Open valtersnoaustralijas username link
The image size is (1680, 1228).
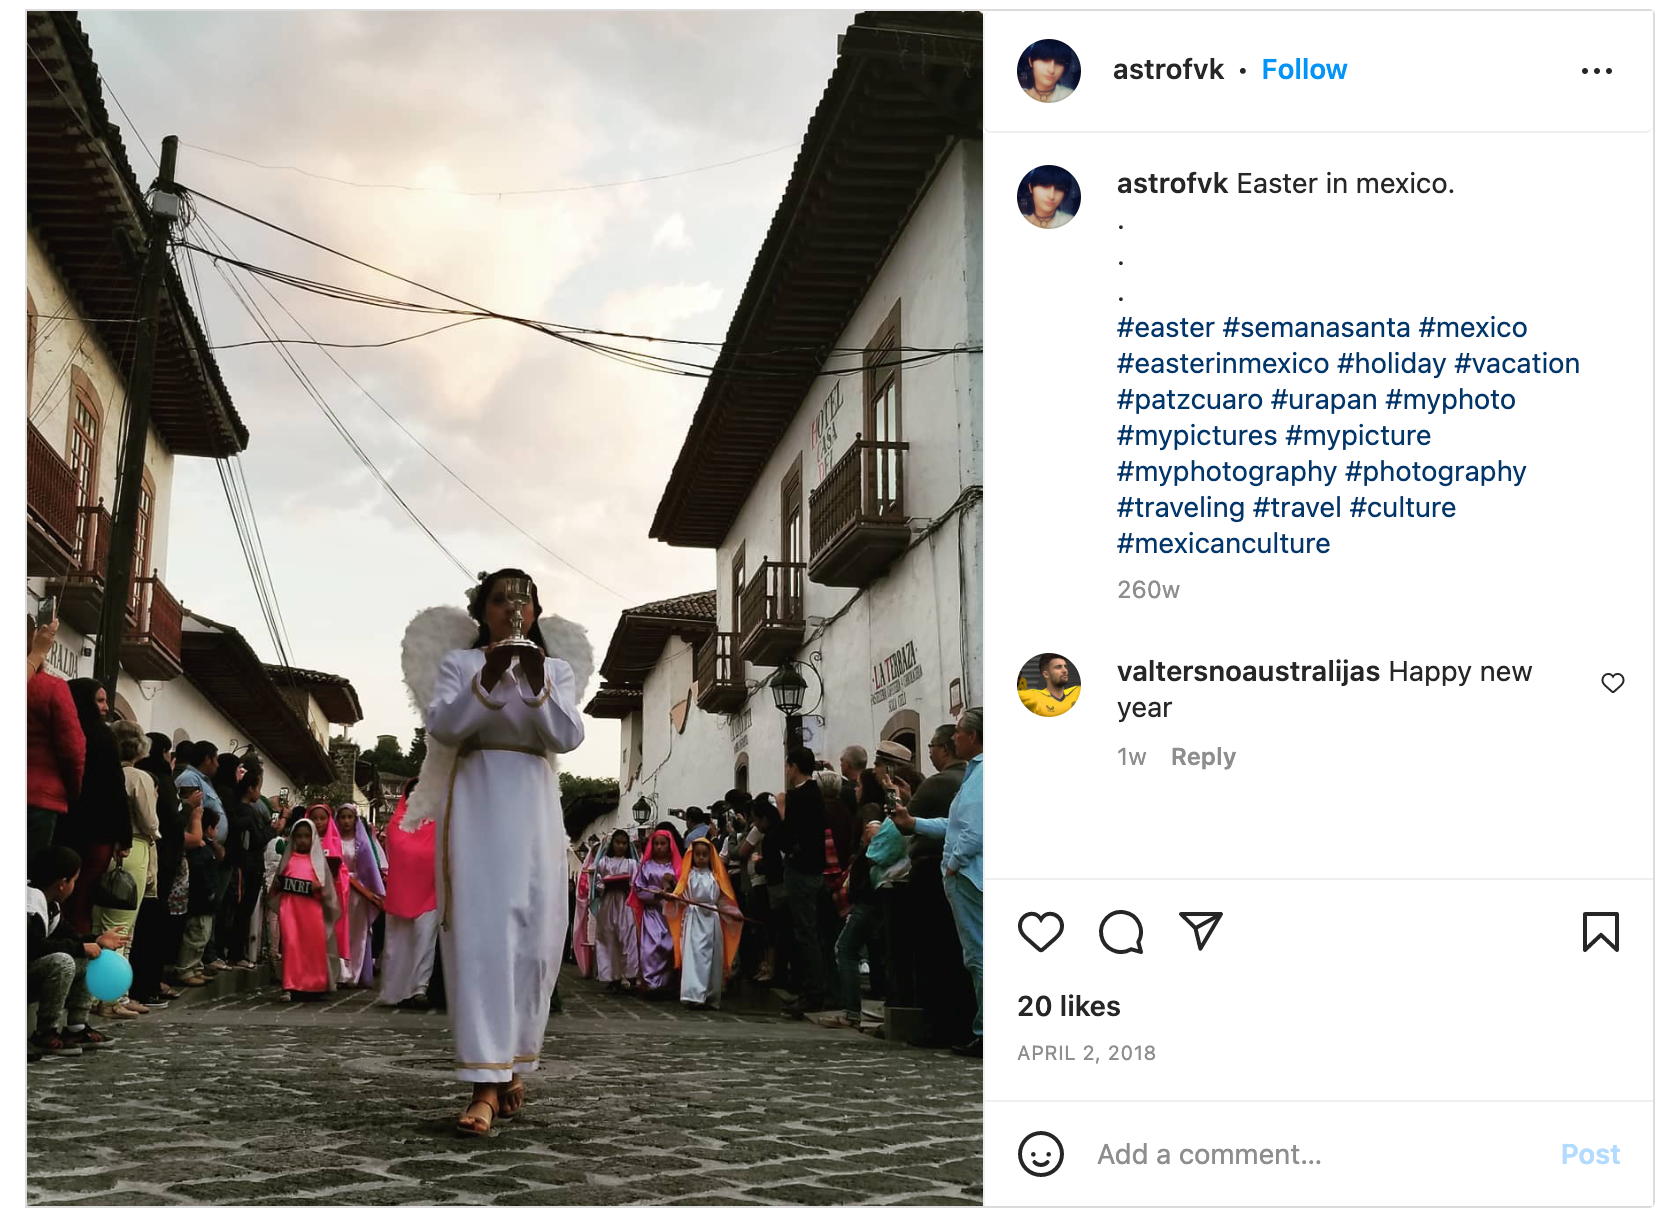(x=1248, y=672)
